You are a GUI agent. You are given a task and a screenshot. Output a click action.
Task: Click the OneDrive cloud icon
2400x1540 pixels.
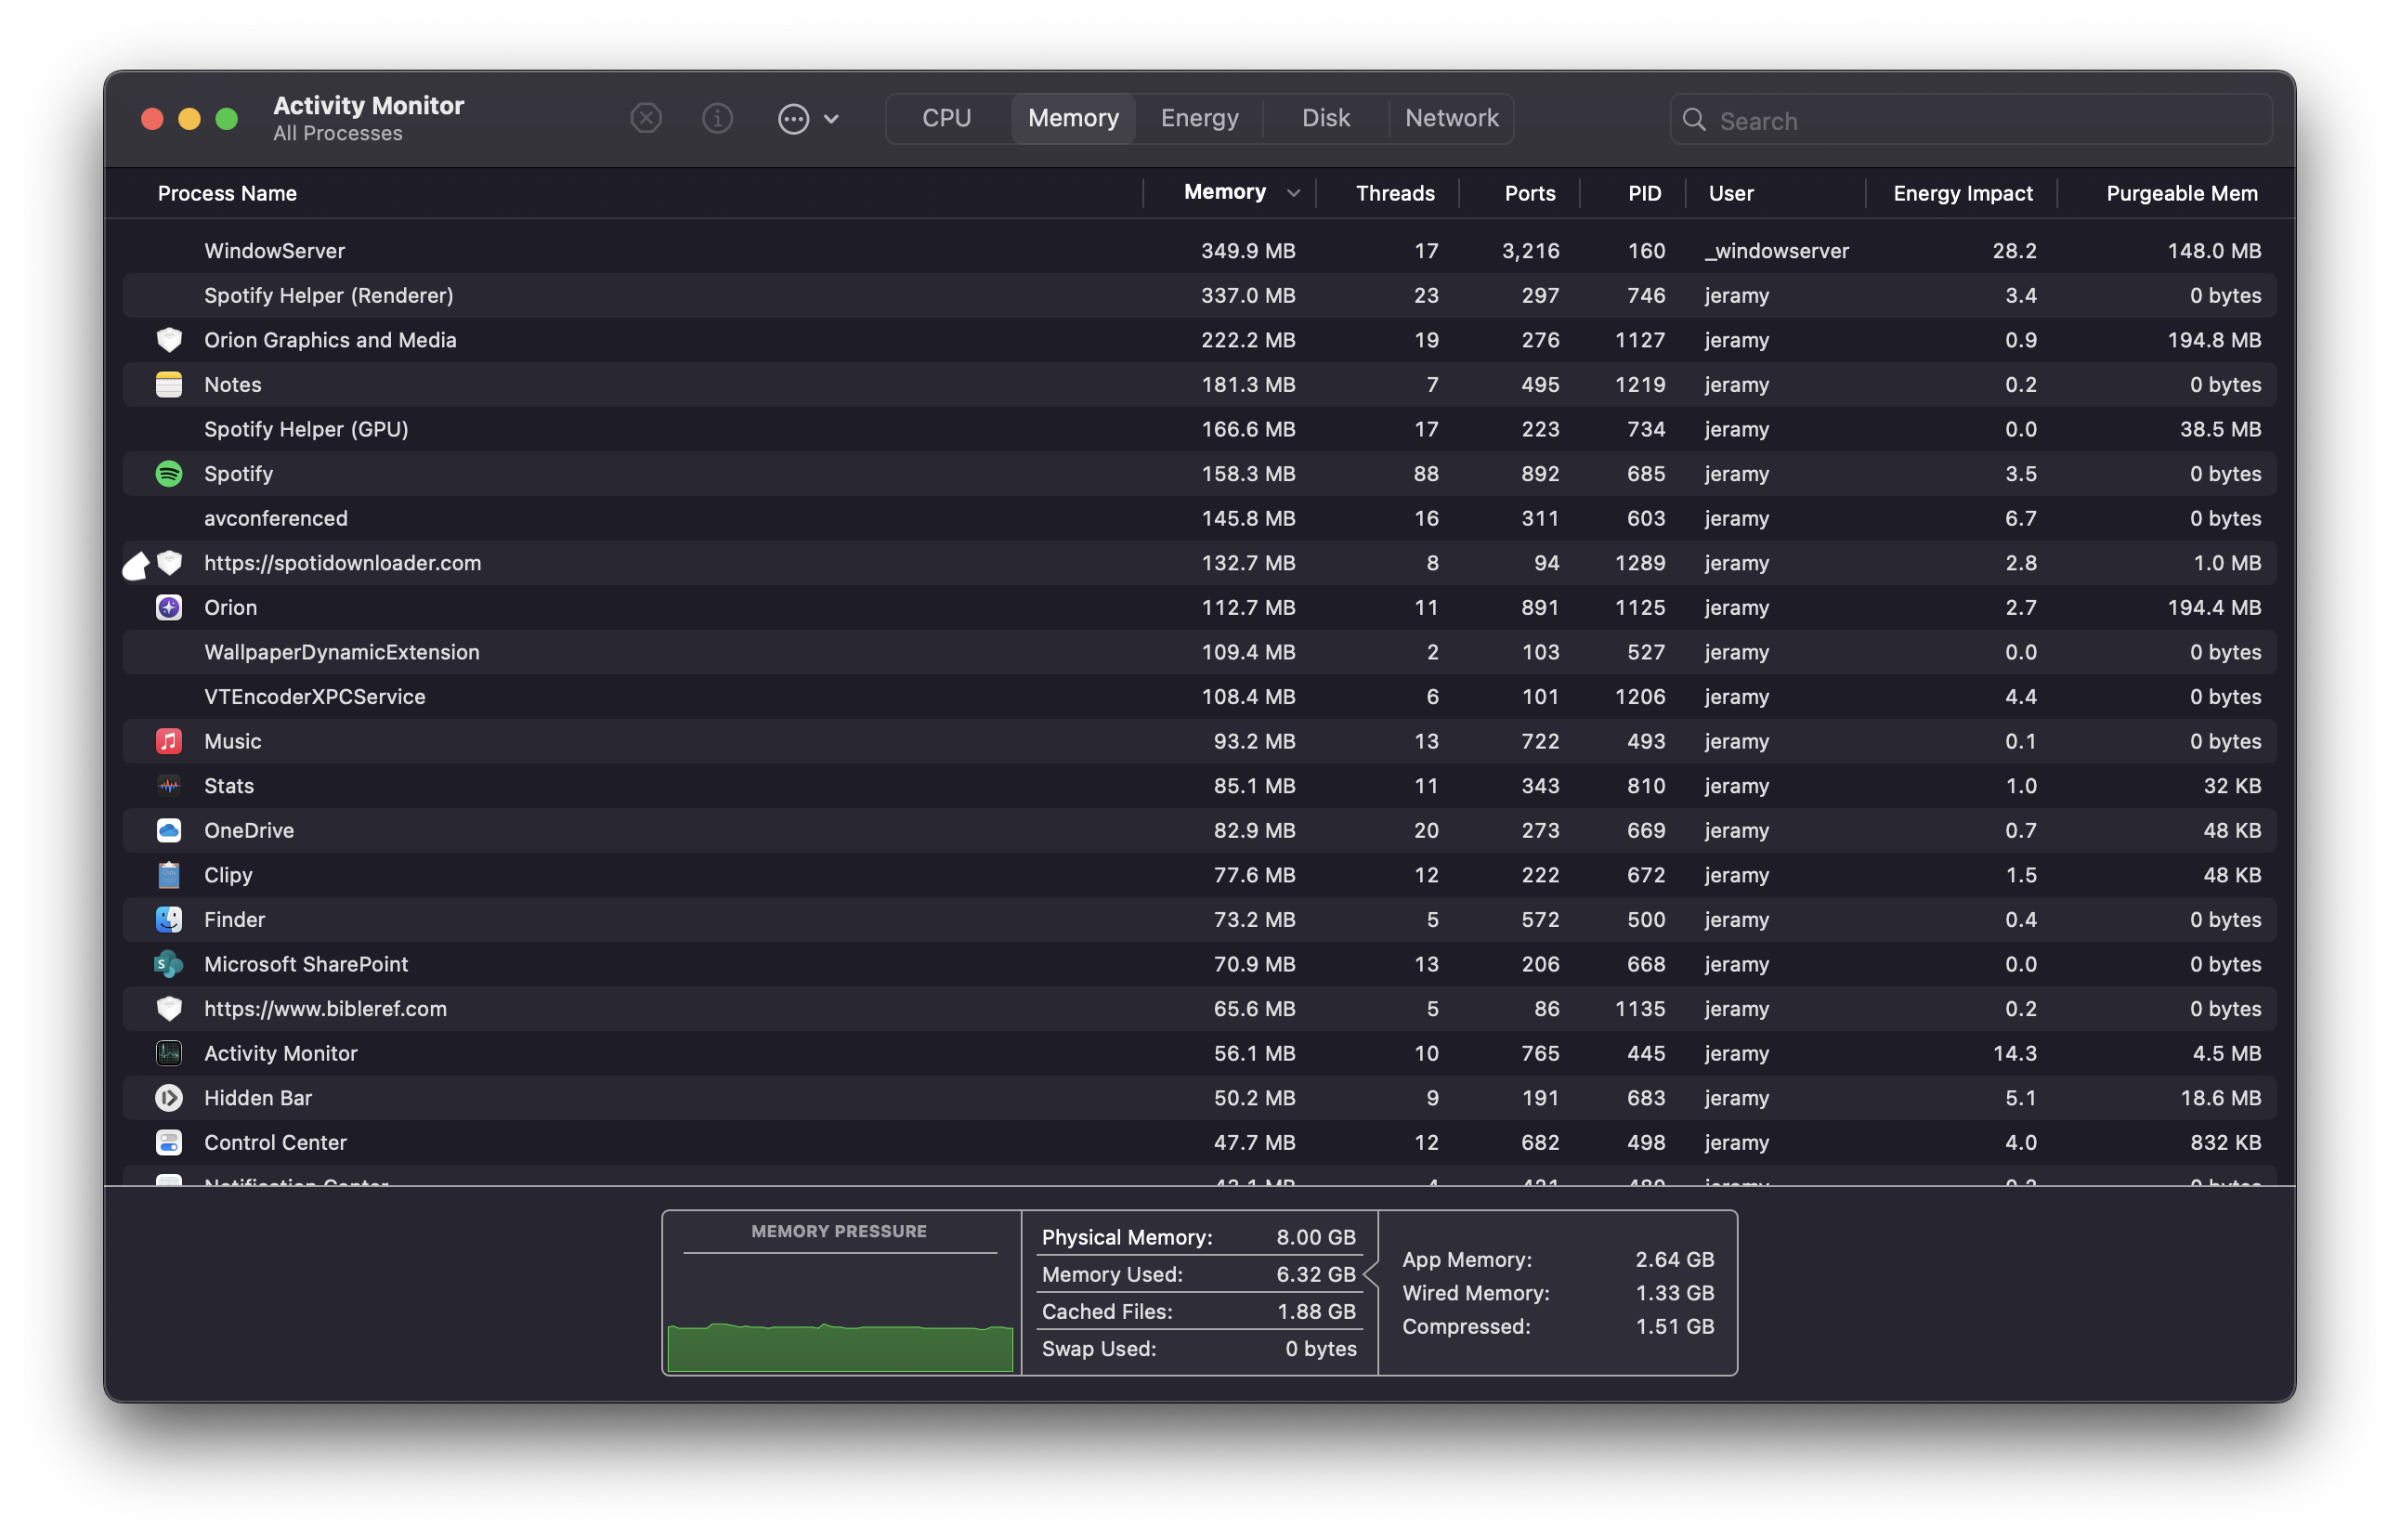[169, 830]
